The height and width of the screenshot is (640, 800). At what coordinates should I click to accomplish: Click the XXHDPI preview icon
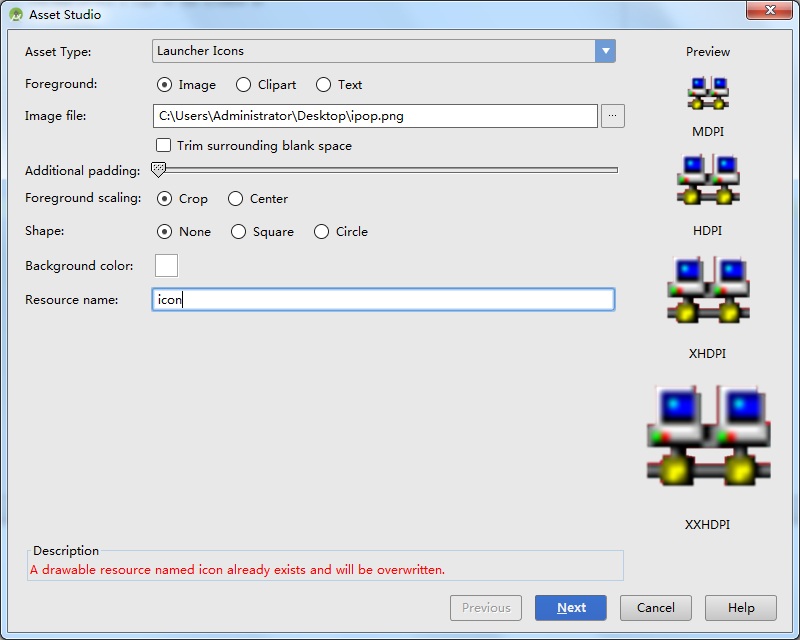(709, 435)
